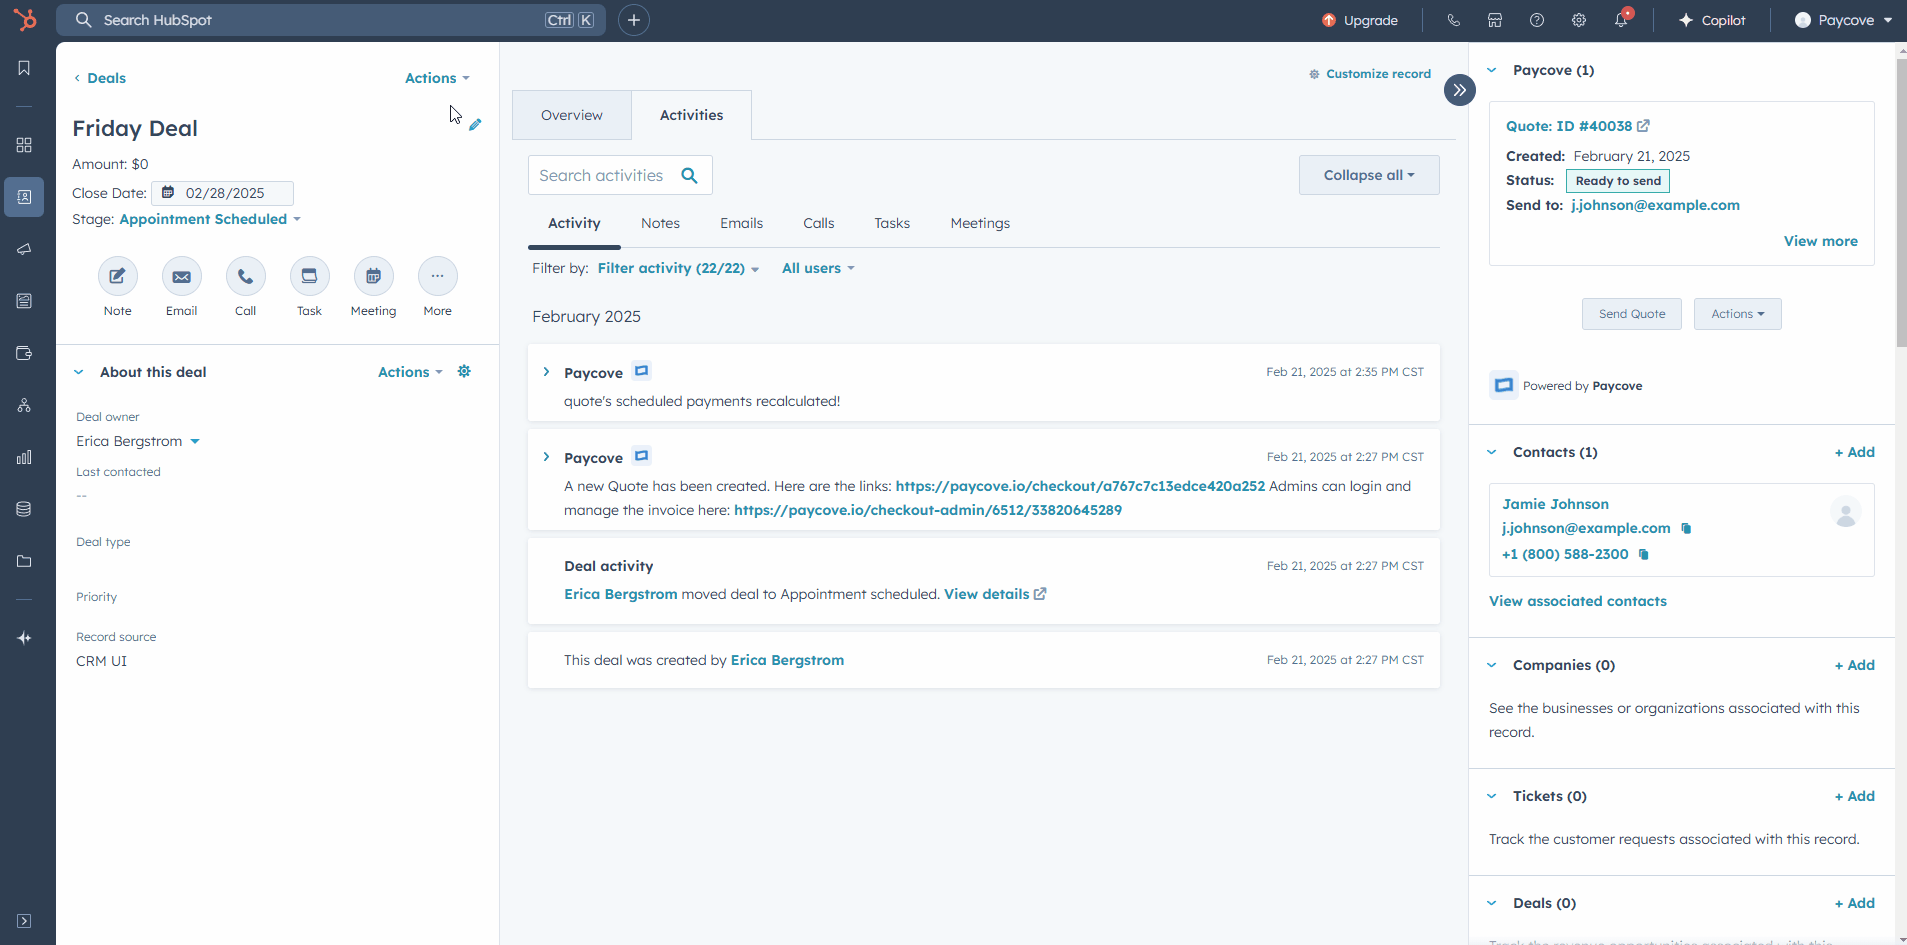Expand the quote recalculated Paycove activity
The height and width of the screenshot is (945, 1907).
click(x=546, y=372)
